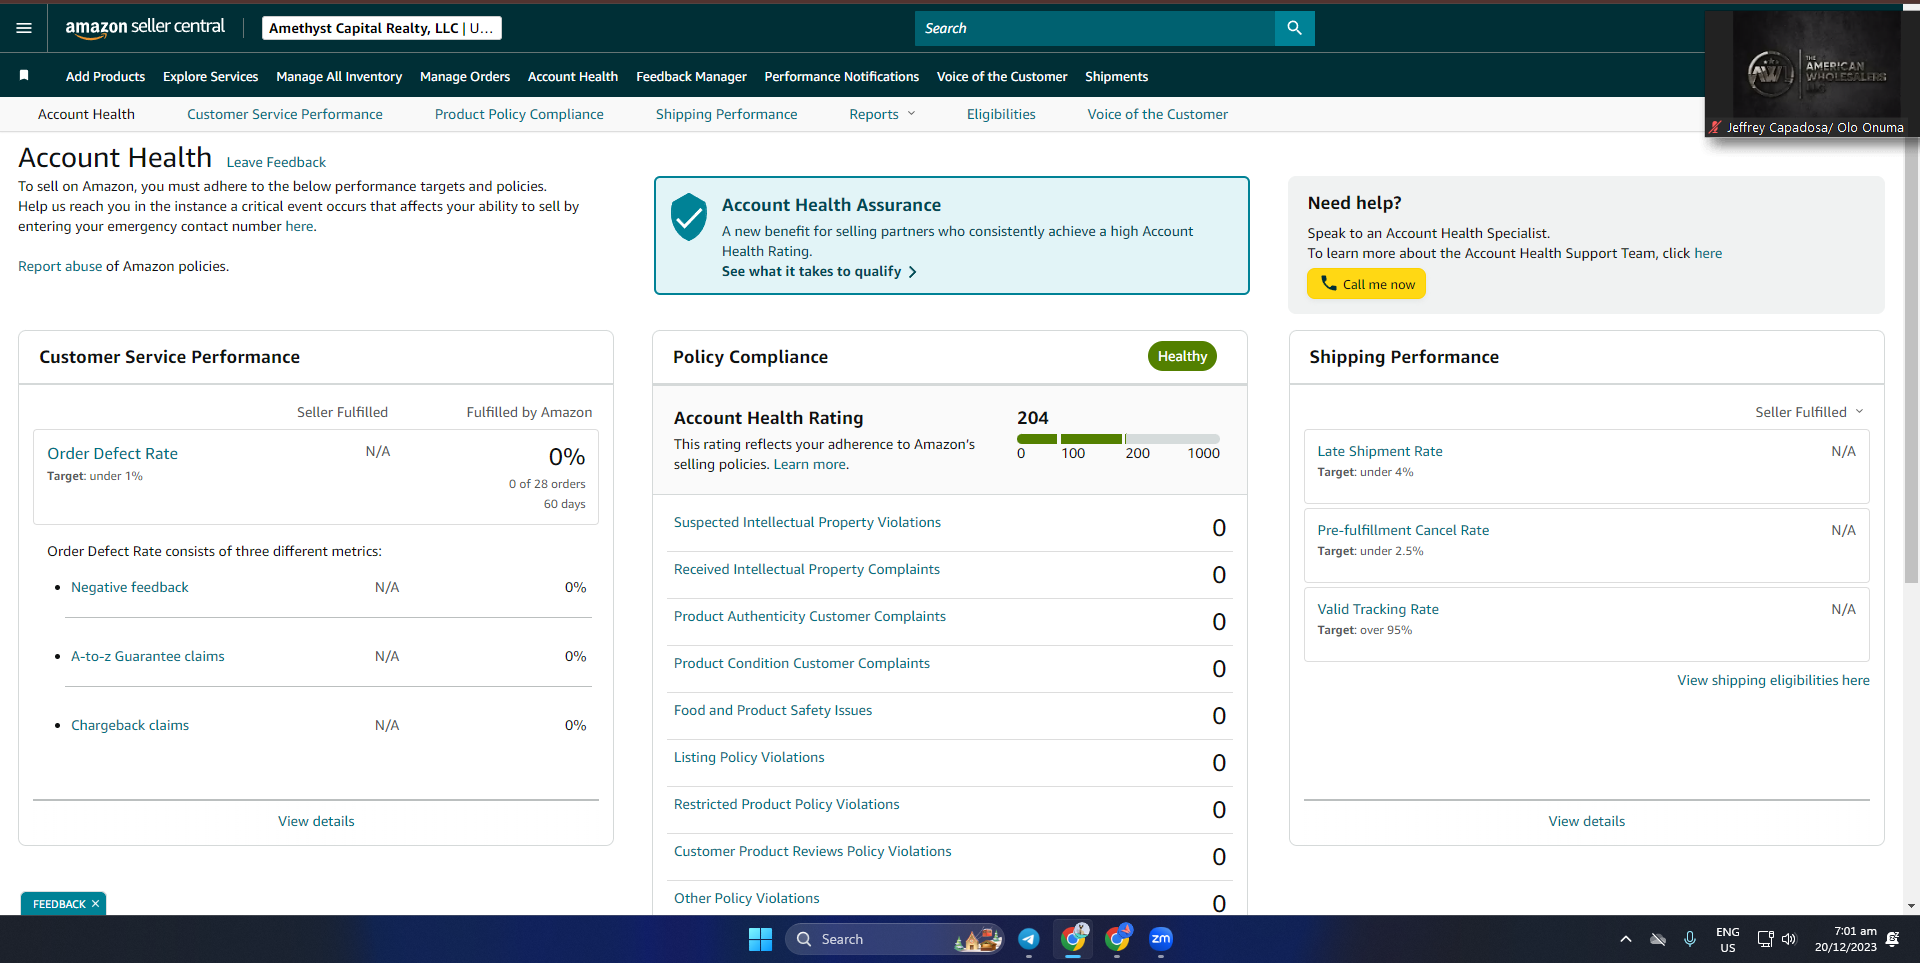Open Performance Notifications

click(x=842, y=76)
